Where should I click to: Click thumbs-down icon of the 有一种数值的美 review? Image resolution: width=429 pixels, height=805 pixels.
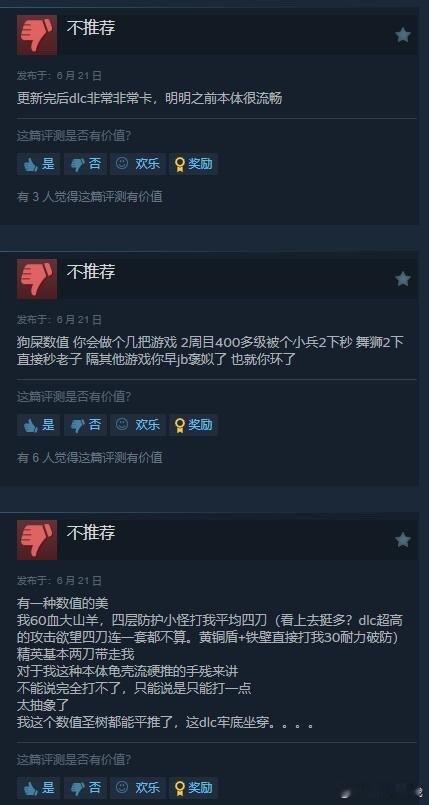point(37,540)
